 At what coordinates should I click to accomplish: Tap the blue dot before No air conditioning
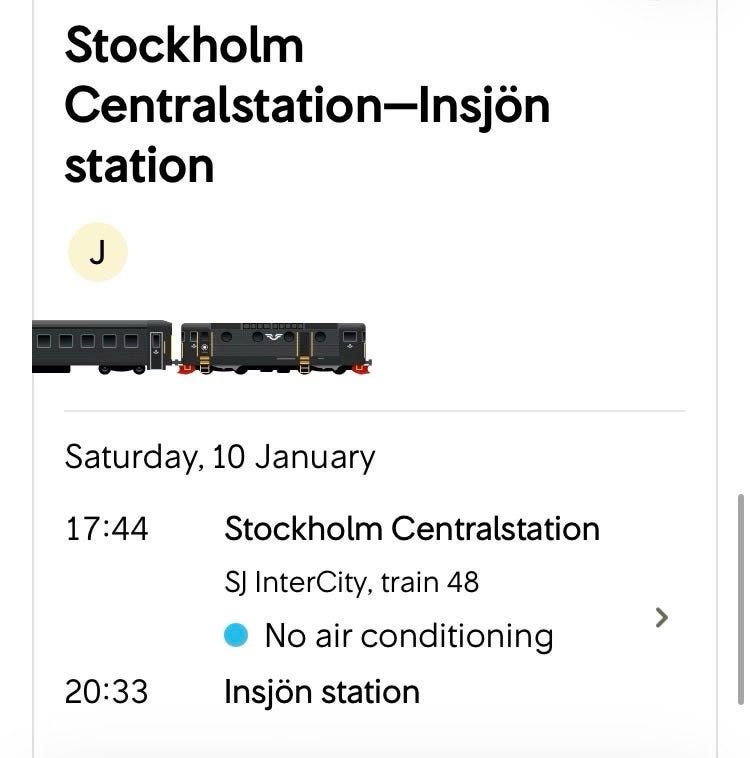click(x=236, y=635)
